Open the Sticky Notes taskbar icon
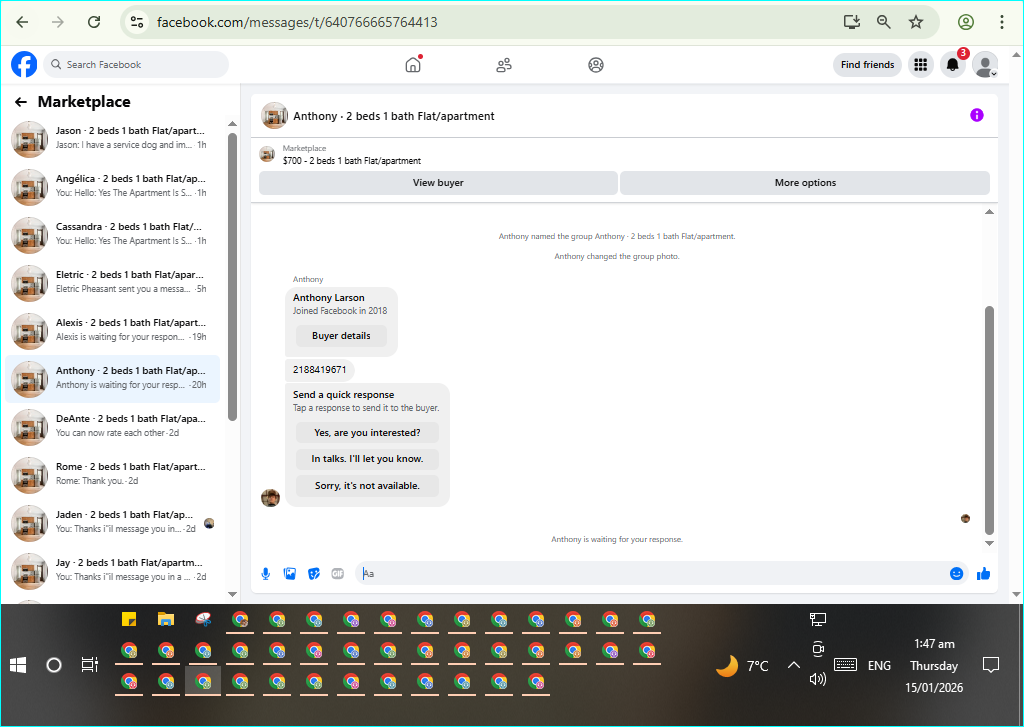The width and height of the screenshot is (1024, 727). [x=129, y=619]
